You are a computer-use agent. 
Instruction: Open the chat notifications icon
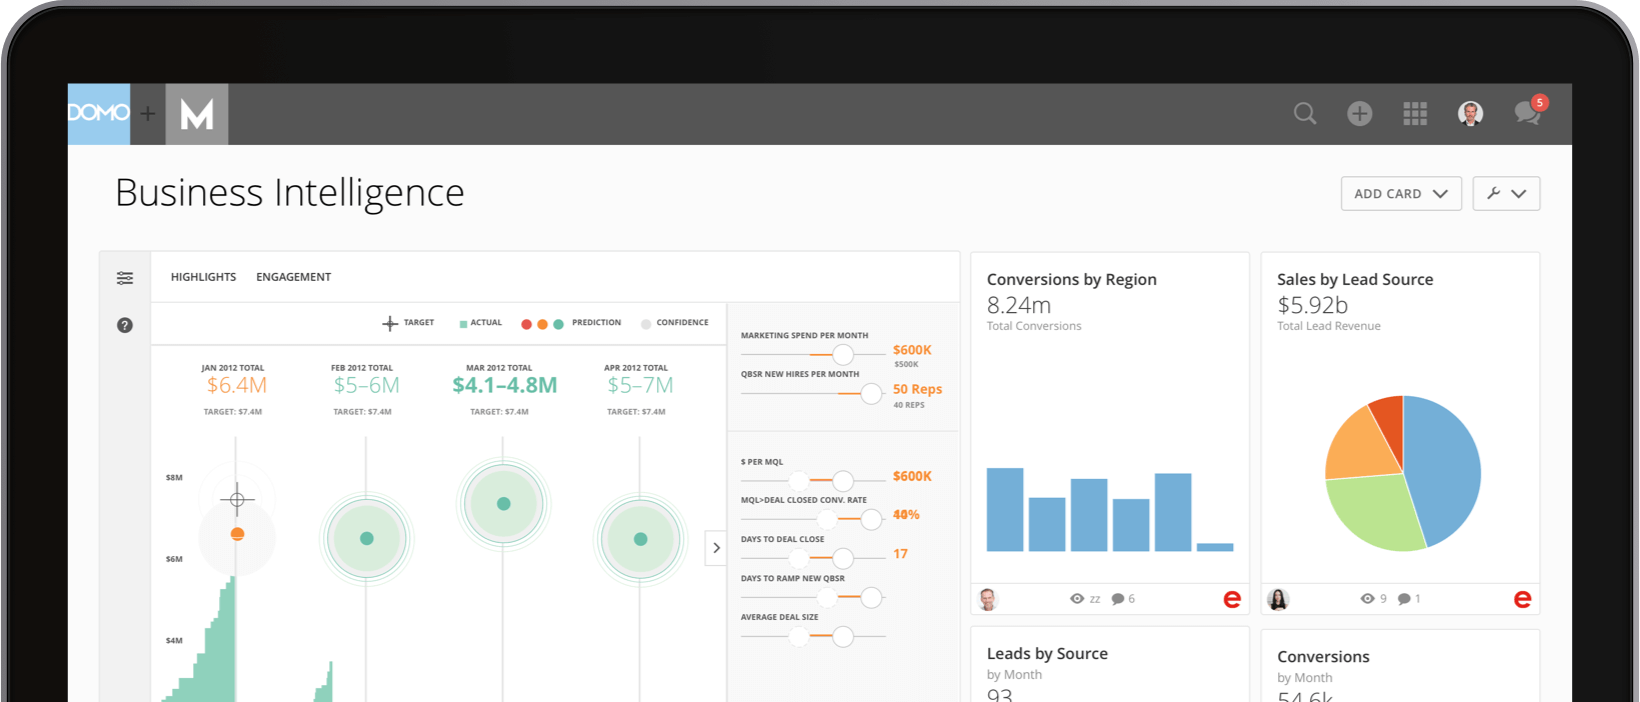click(x=1528, y=113)
